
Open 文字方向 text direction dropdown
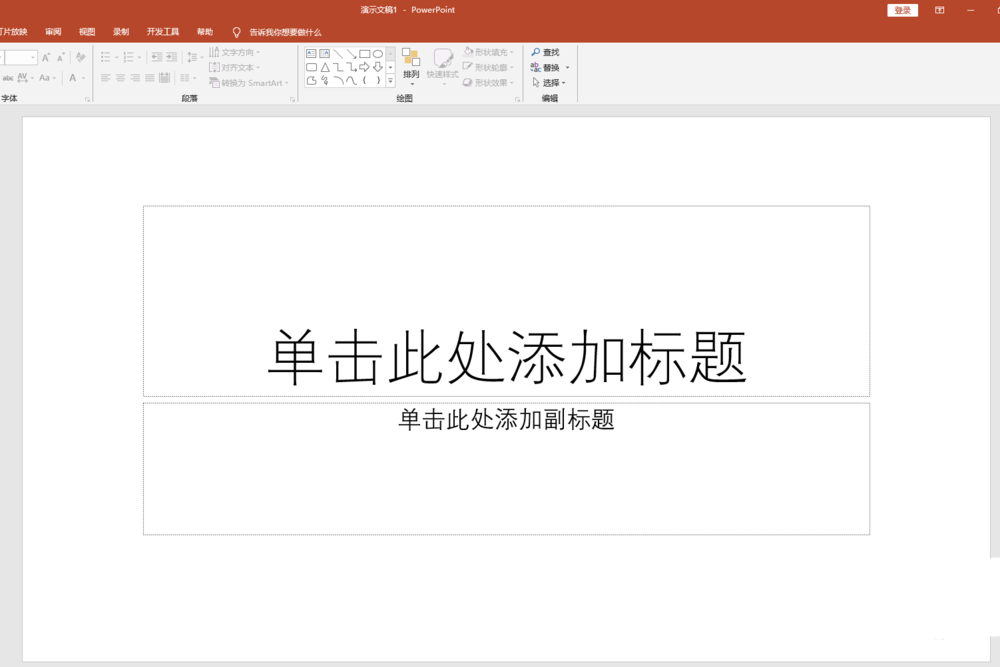click(235, 52)
